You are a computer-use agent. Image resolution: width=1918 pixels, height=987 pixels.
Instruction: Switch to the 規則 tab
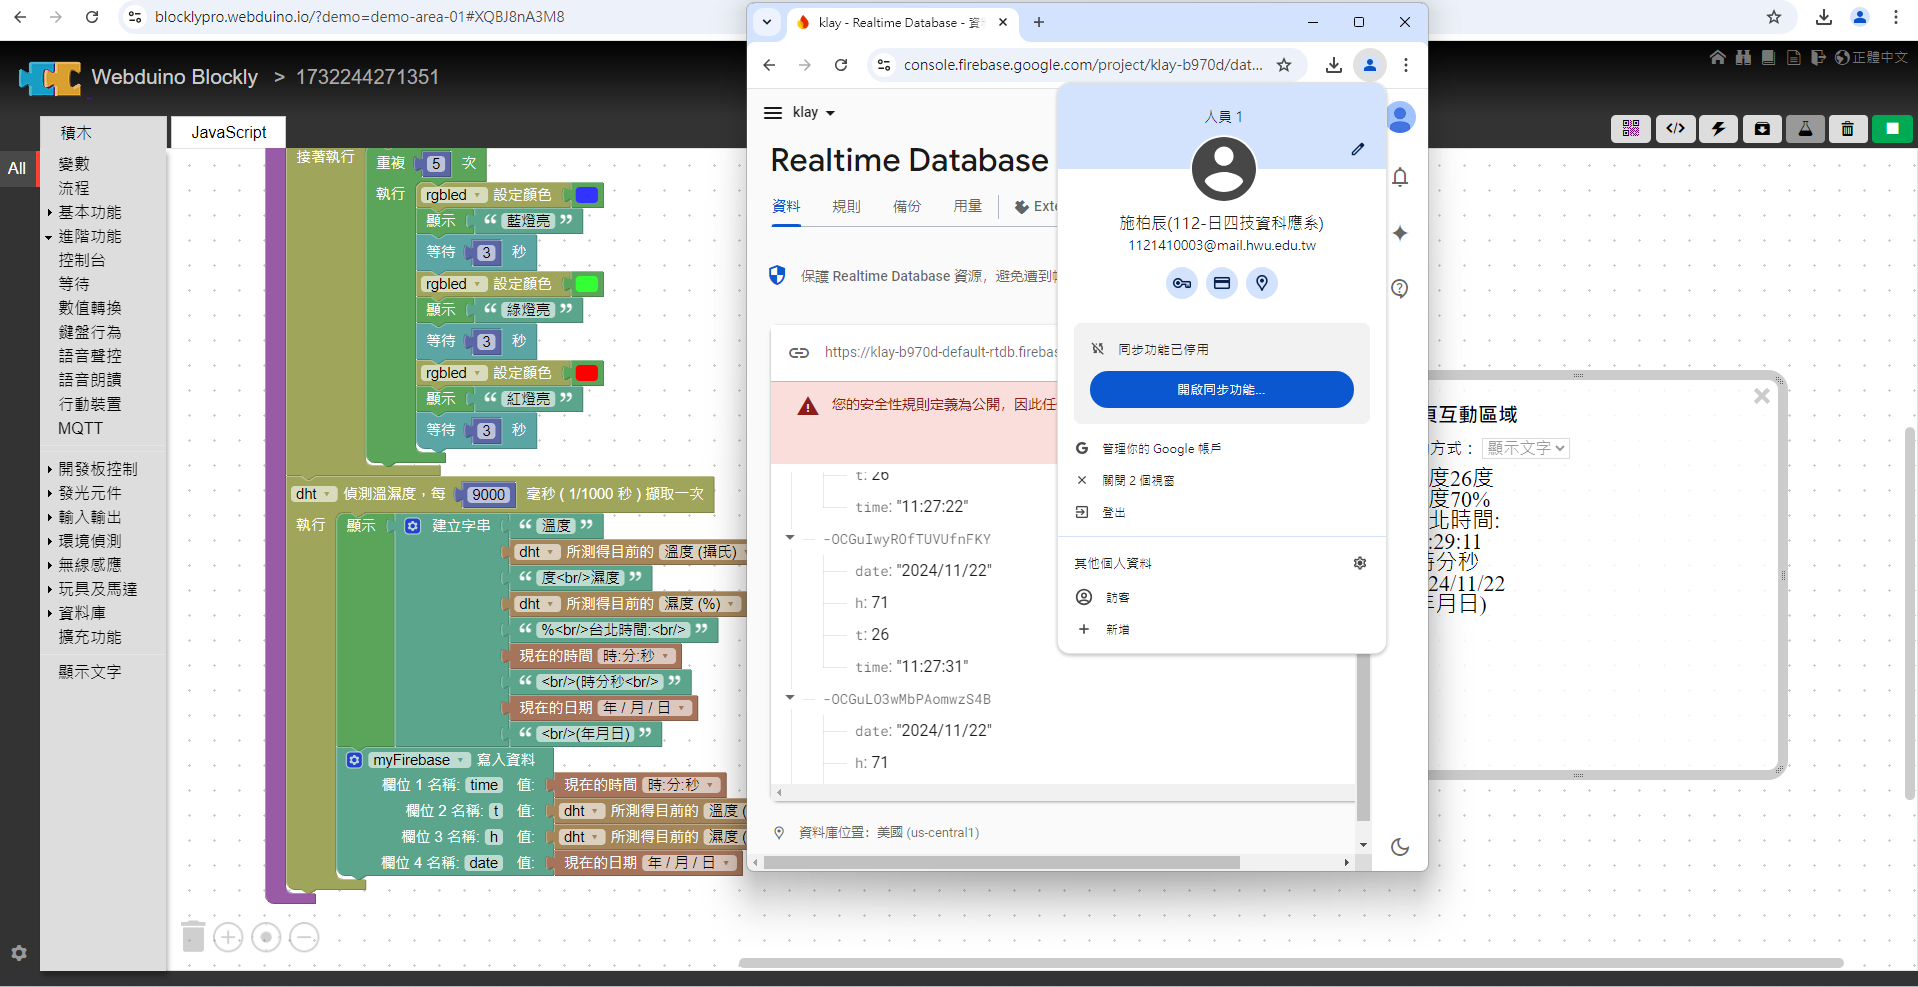[846, 206]
